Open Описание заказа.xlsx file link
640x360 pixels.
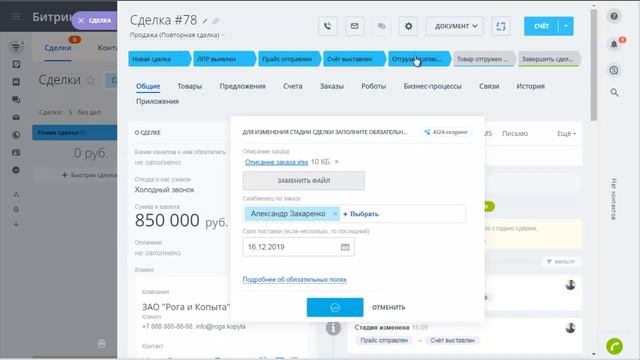tap(276, 162)
